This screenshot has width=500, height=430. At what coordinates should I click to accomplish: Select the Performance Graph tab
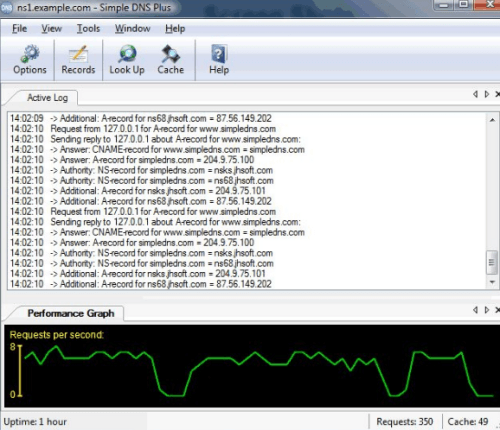71,313
